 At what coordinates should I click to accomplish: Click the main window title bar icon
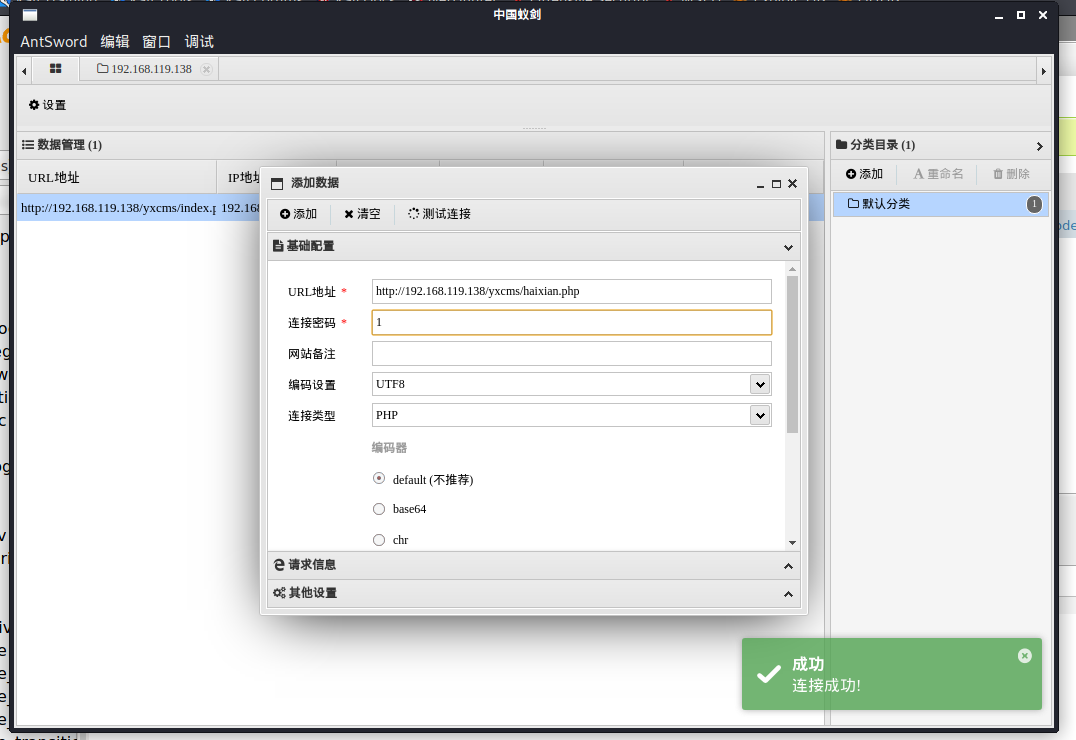coord(30,14)
